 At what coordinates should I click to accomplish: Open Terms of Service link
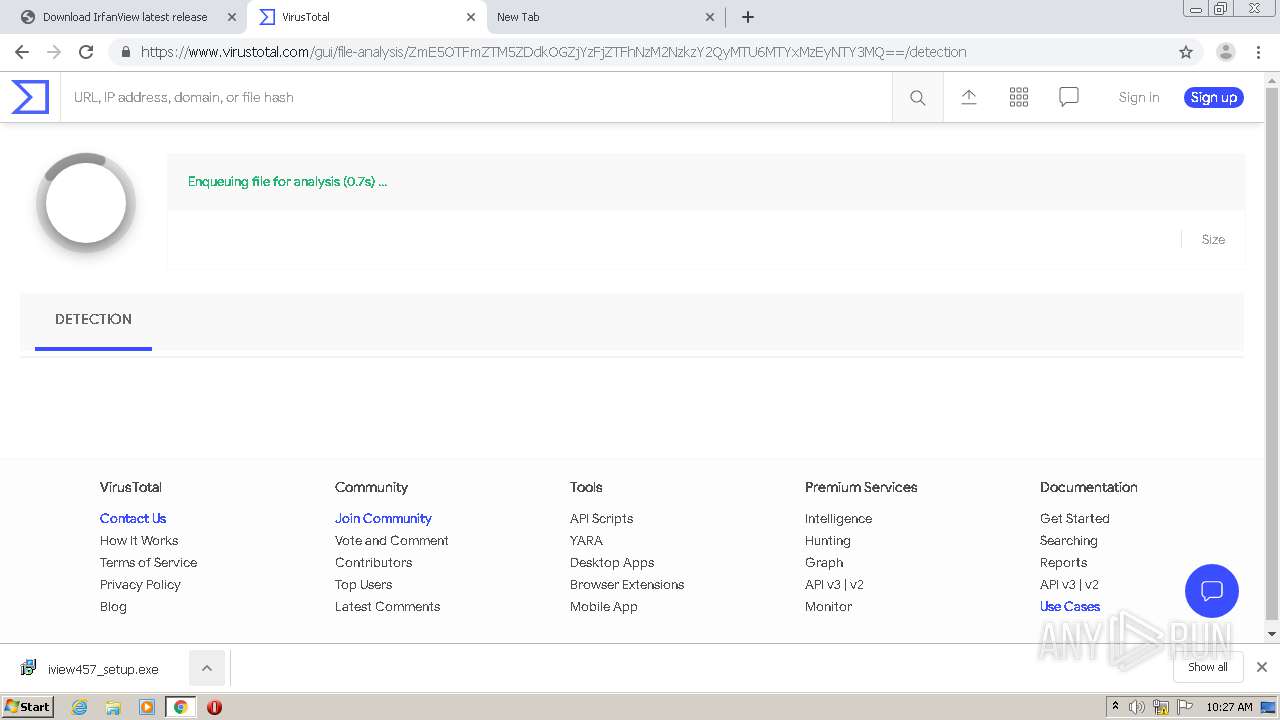148,562
